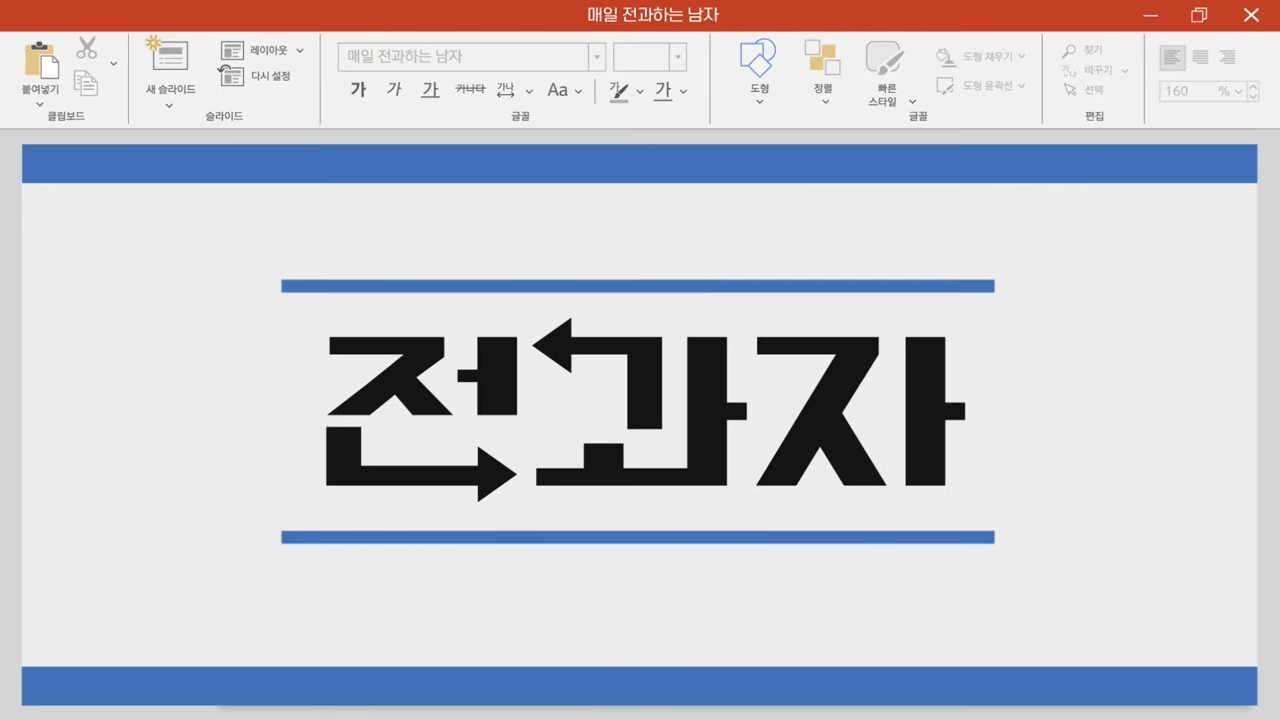
Task: Click the zoom stepper up/down arrows
Action: [1253, 91]
